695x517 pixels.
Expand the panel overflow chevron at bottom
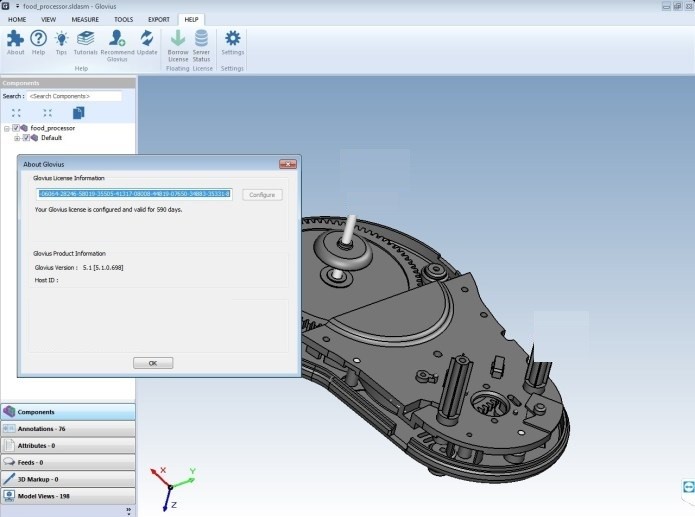pyautogui.click(x=129, y=510)
